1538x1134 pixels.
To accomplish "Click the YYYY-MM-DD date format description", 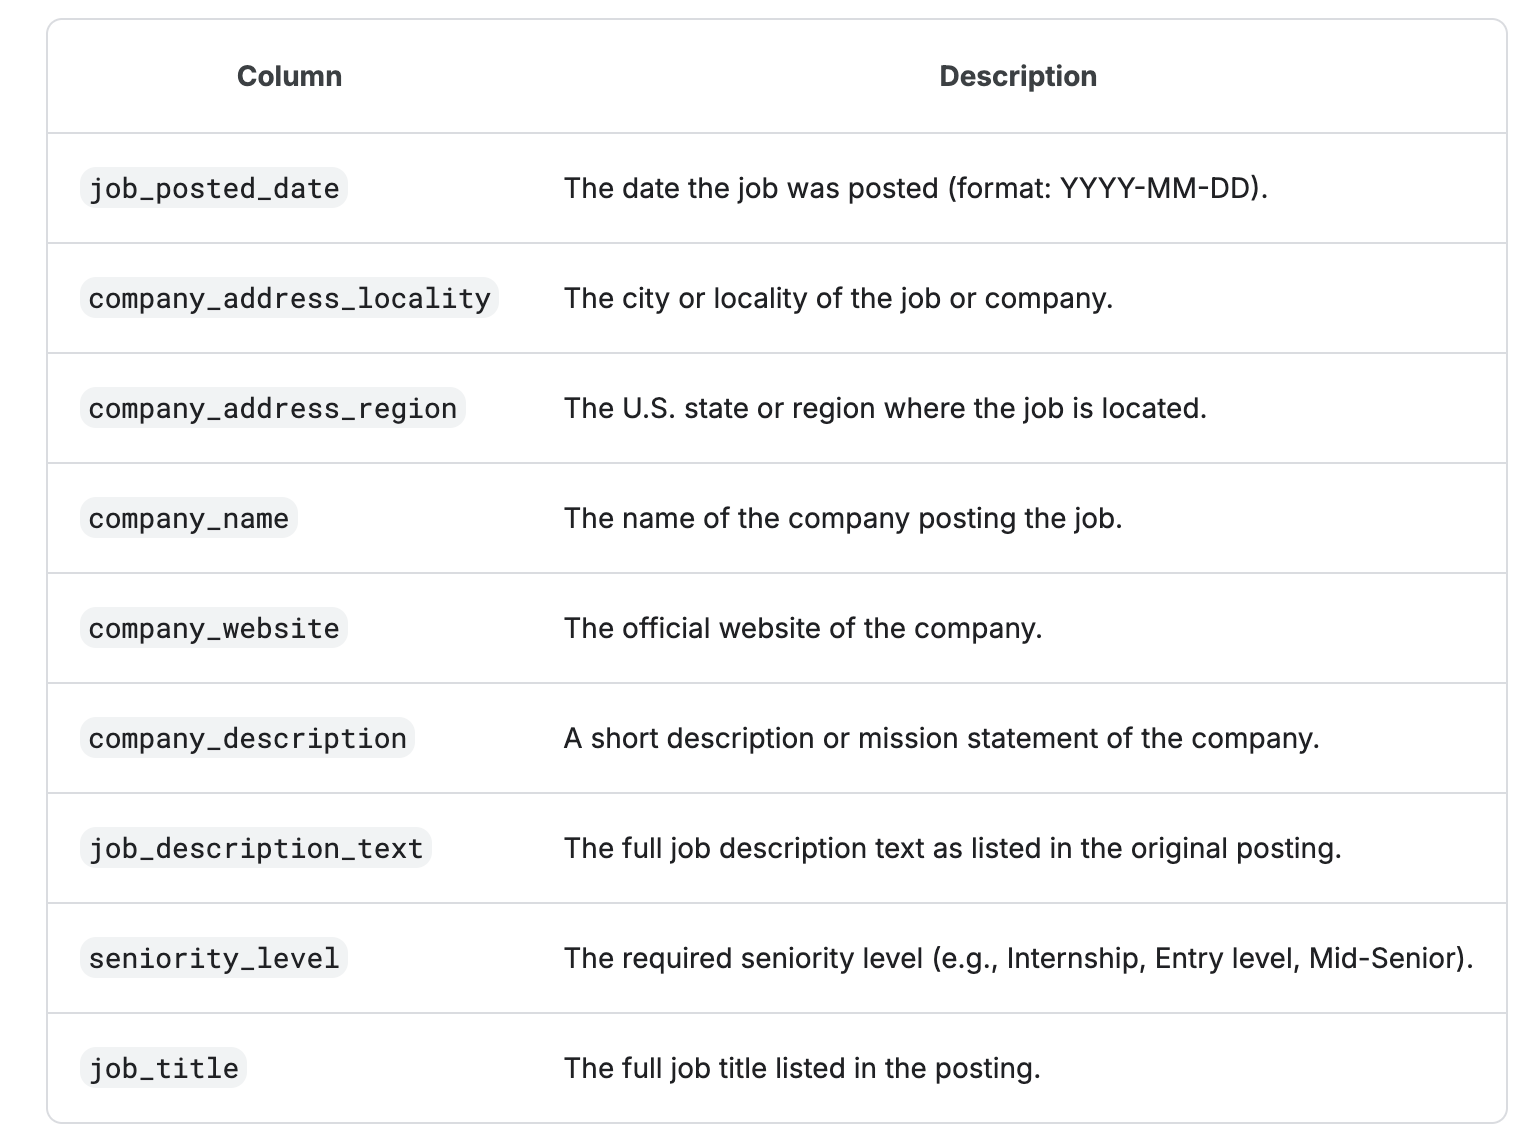I will tap(916, 188).
